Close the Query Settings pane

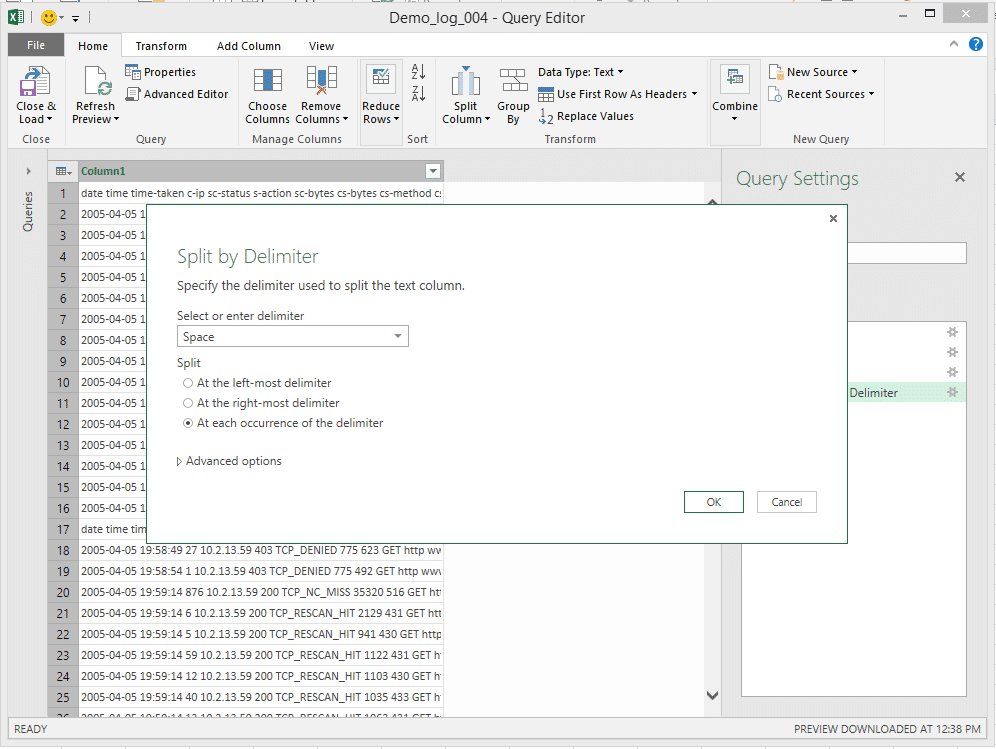coord(960,177)
